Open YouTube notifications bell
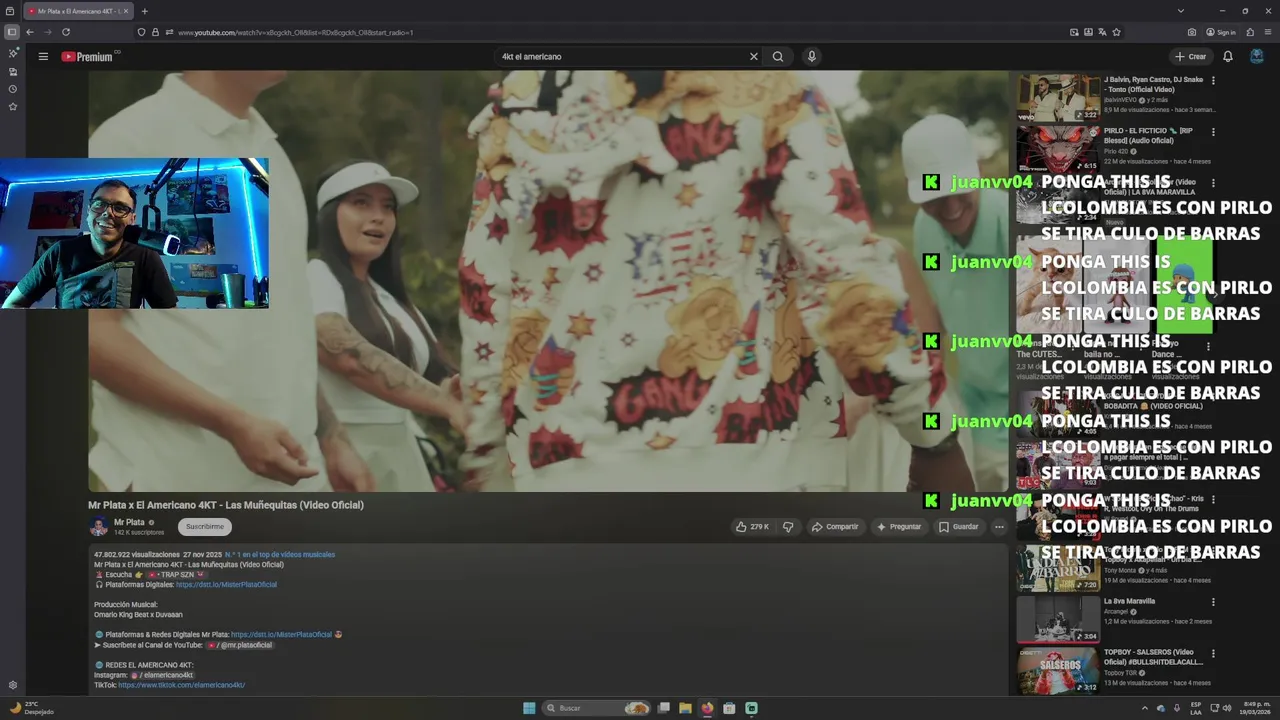This screenshot has width=1280, height=720. [x=1228, y=57]
